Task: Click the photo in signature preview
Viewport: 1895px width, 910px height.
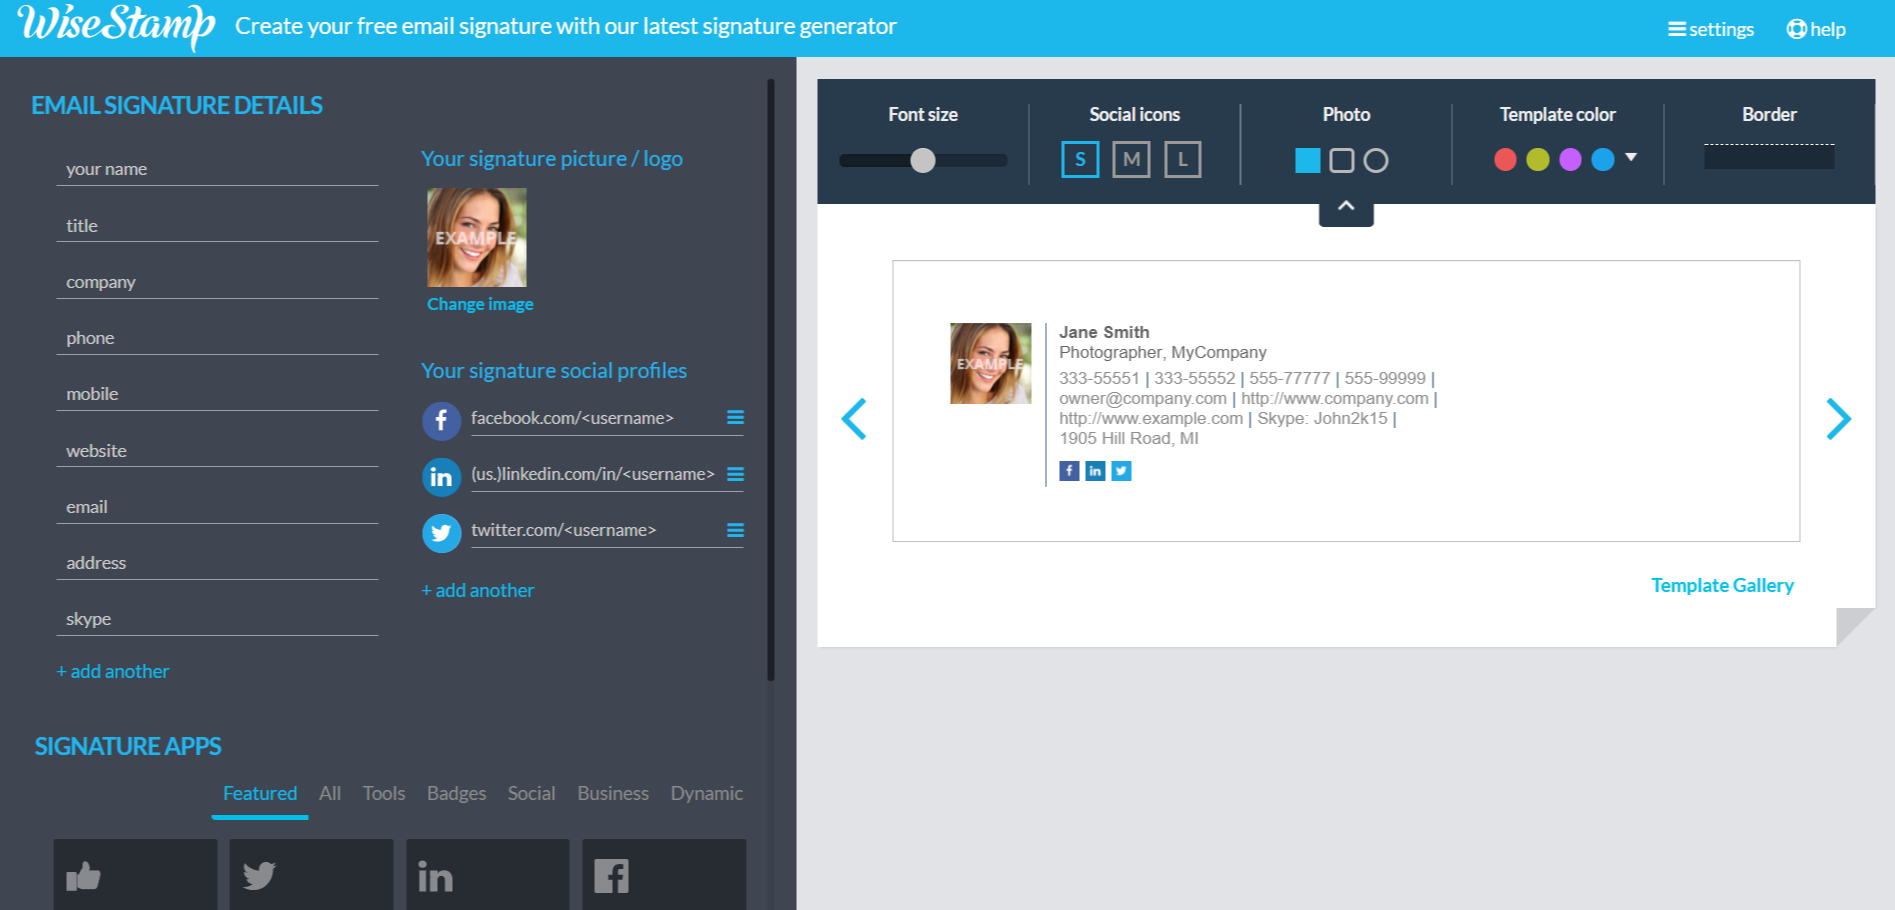Action: [x=990, y=363]
